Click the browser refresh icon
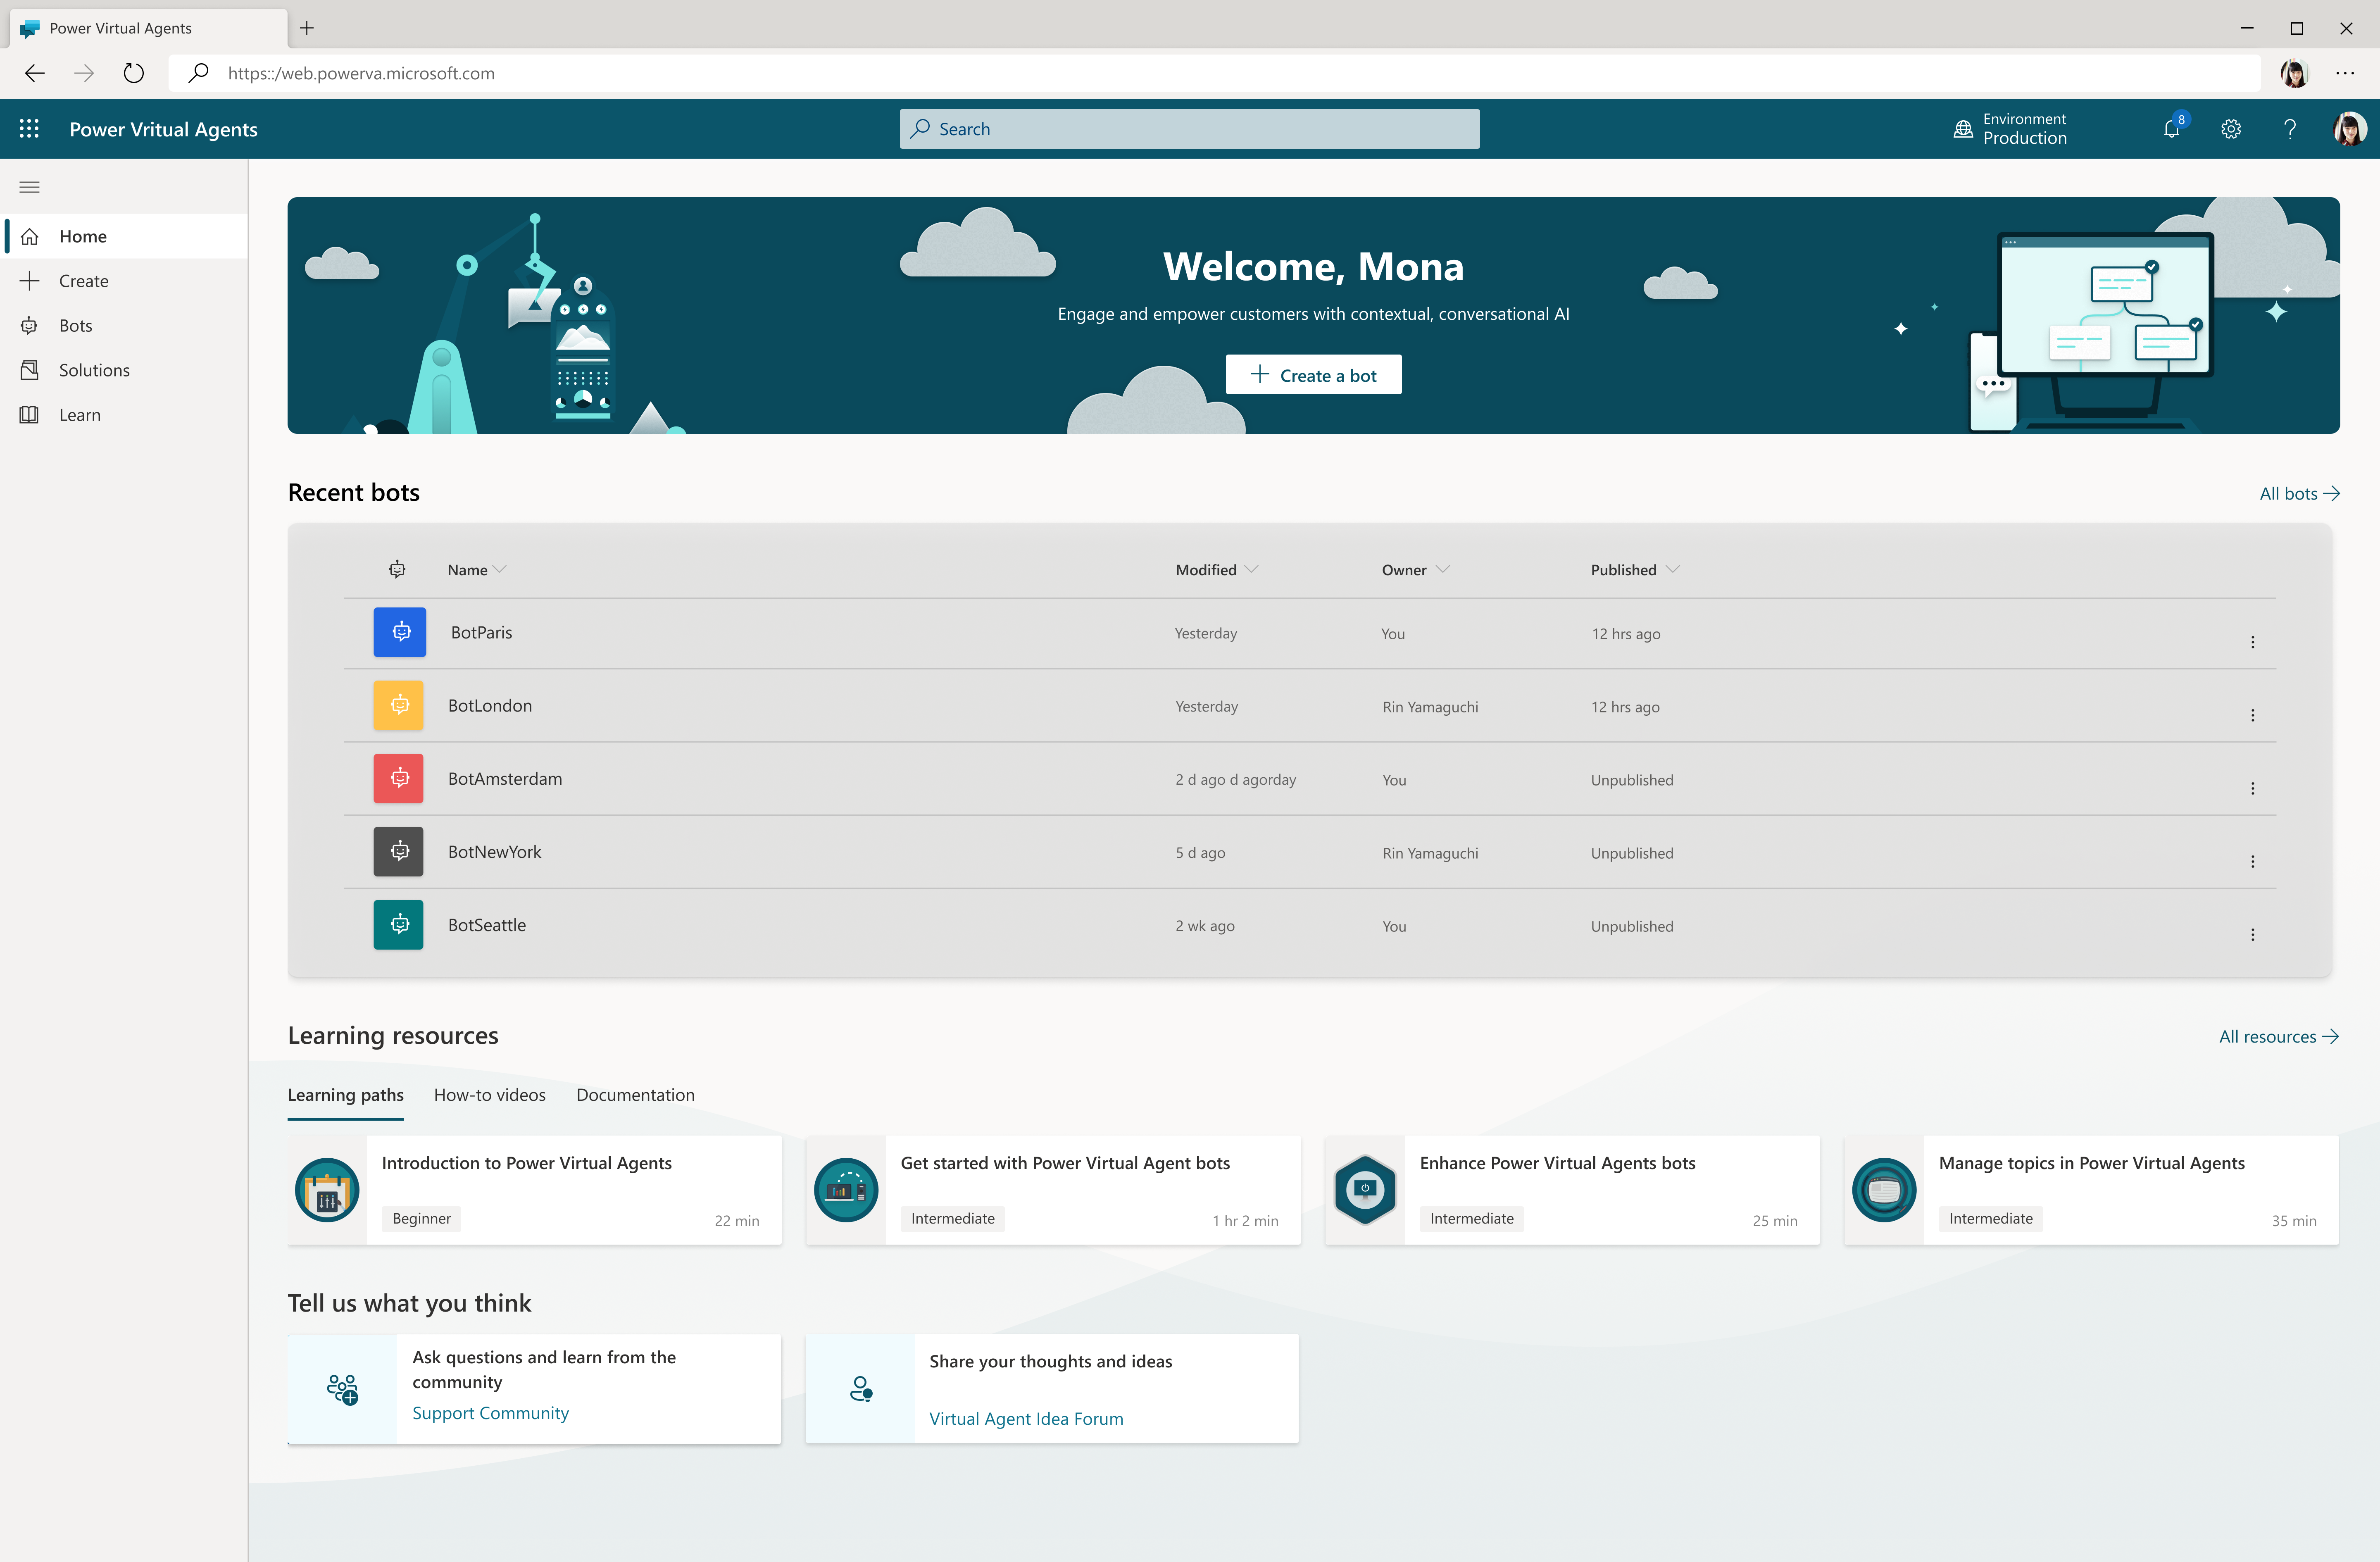Screen dimensions: 2380x1562 pyautogui.click(x=133, y=73)
